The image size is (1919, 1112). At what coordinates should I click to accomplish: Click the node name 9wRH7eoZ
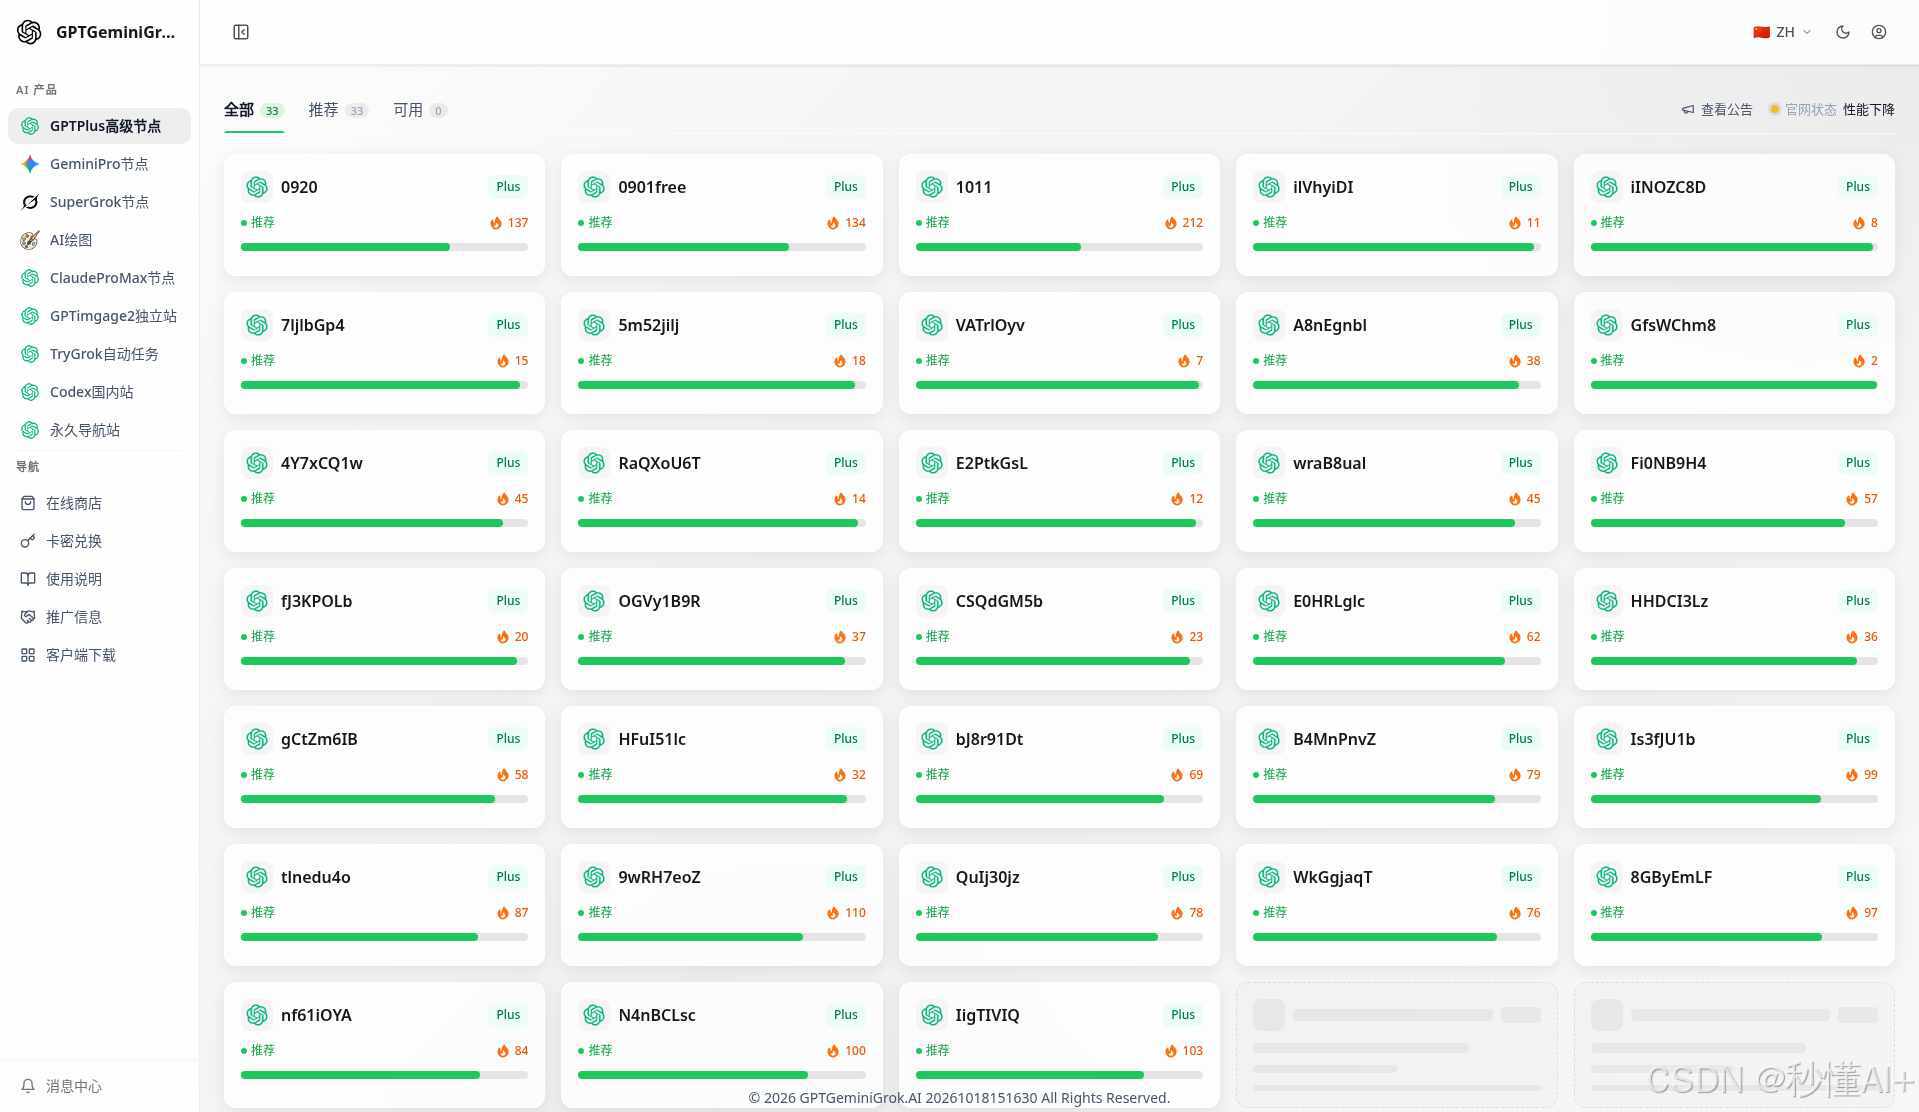click(x=659, y=877)
